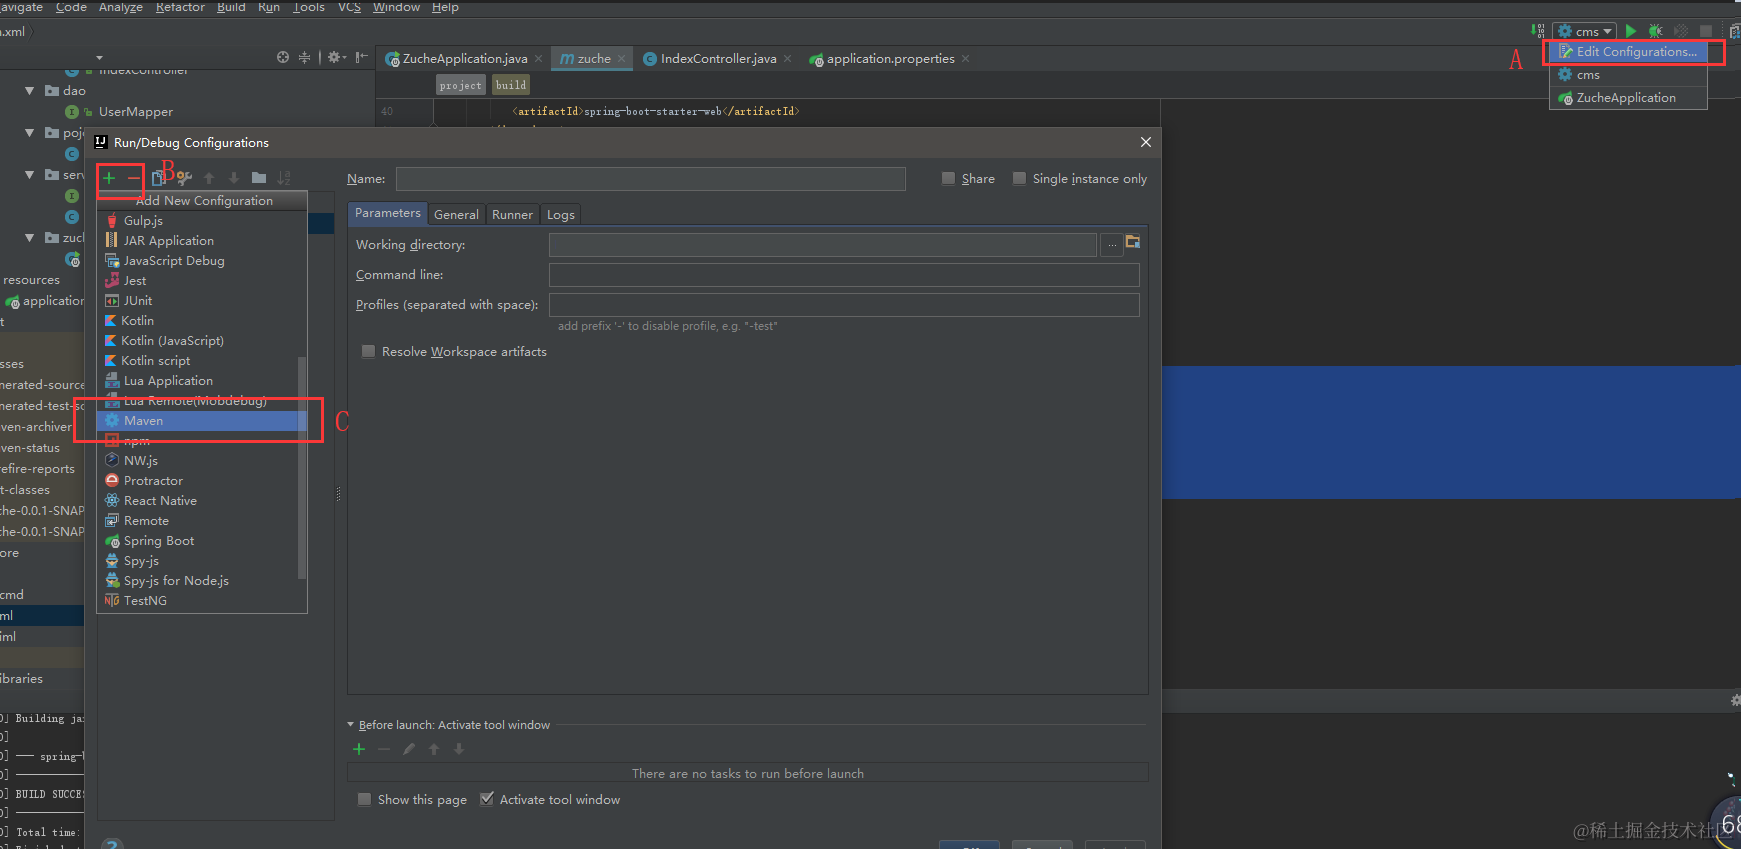1741x849 pixels.
Task: Click the folder picker icon beside Working directory
Action: click(1133, 242)
